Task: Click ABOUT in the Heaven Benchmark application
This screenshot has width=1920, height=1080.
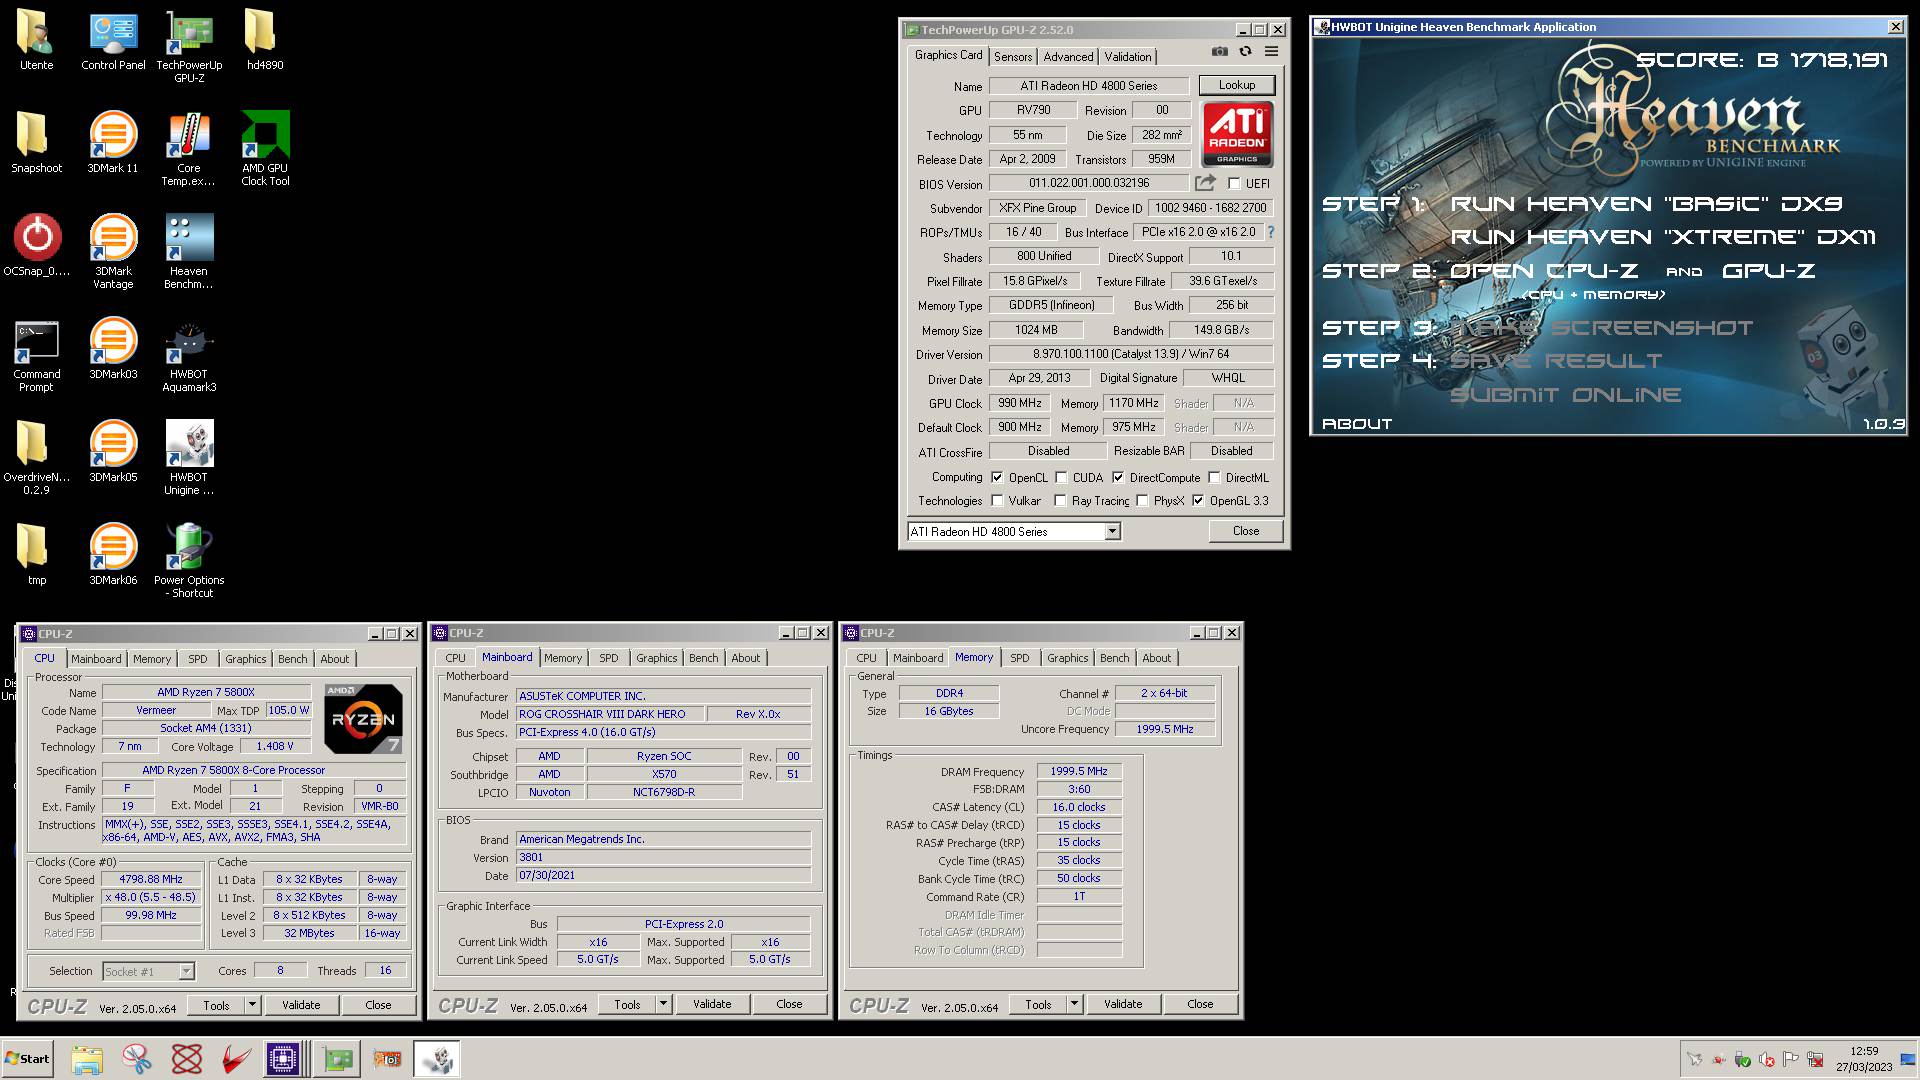Action: coord(1357,424)
